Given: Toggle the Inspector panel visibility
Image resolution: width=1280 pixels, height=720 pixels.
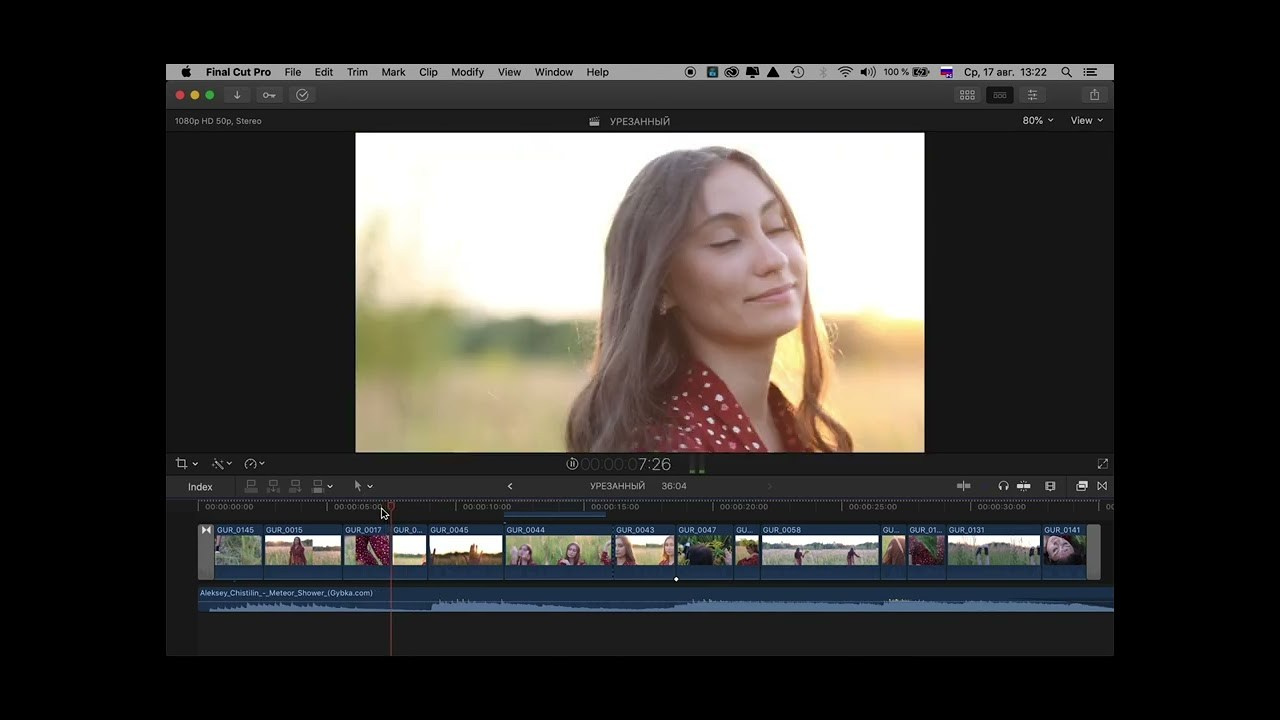Looking at the screenshot, I should point(1032,95).
